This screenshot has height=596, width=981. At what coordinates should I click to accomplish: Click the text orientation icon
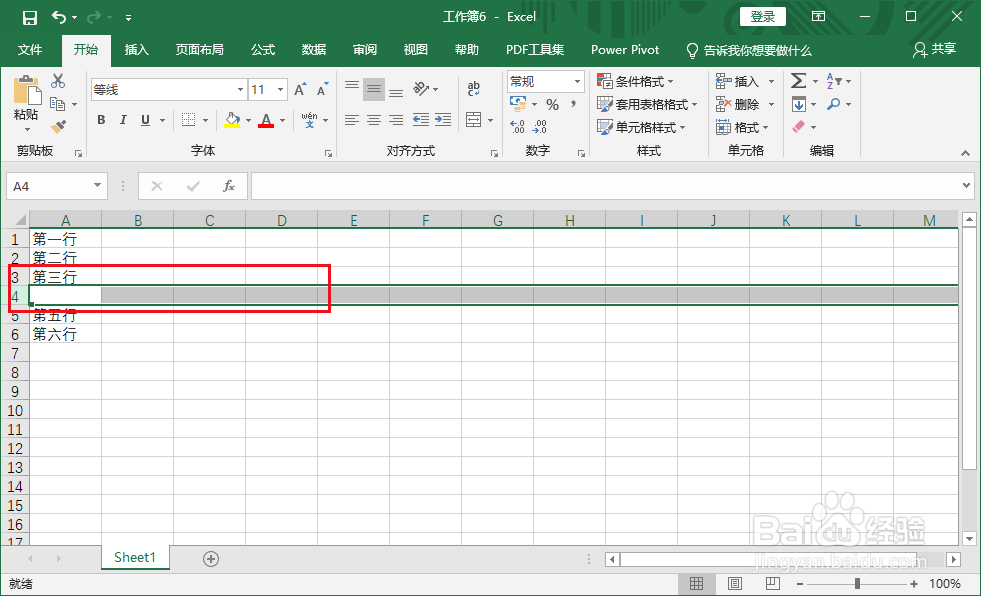(422, 89)
